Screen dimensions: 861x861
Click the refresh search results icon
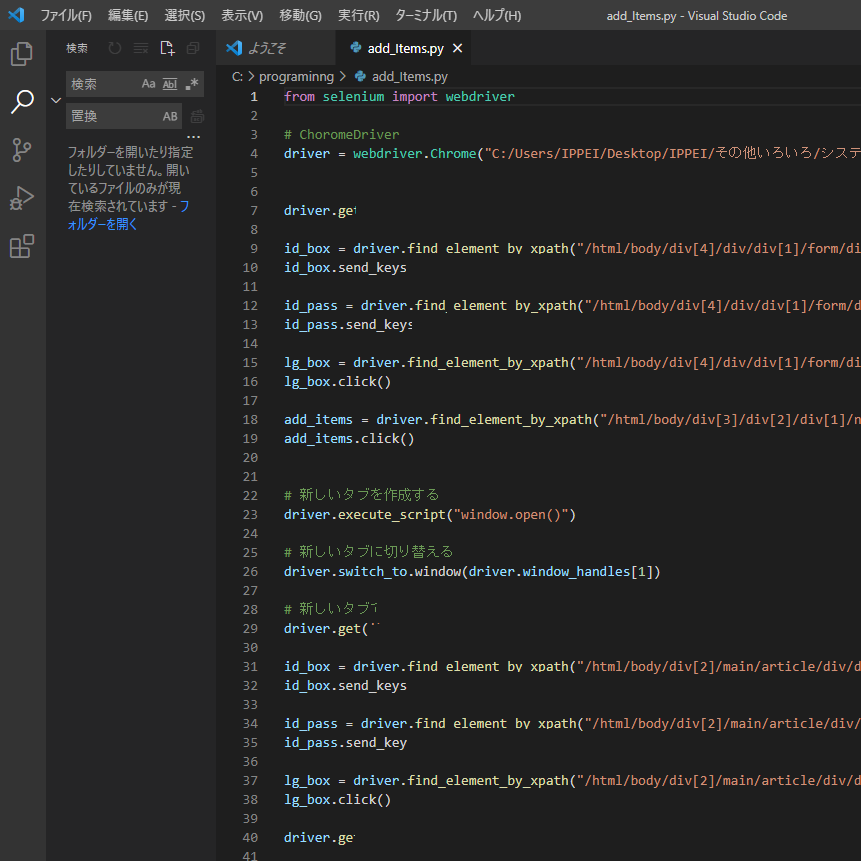pyautogui.click(x=115, y=48)
